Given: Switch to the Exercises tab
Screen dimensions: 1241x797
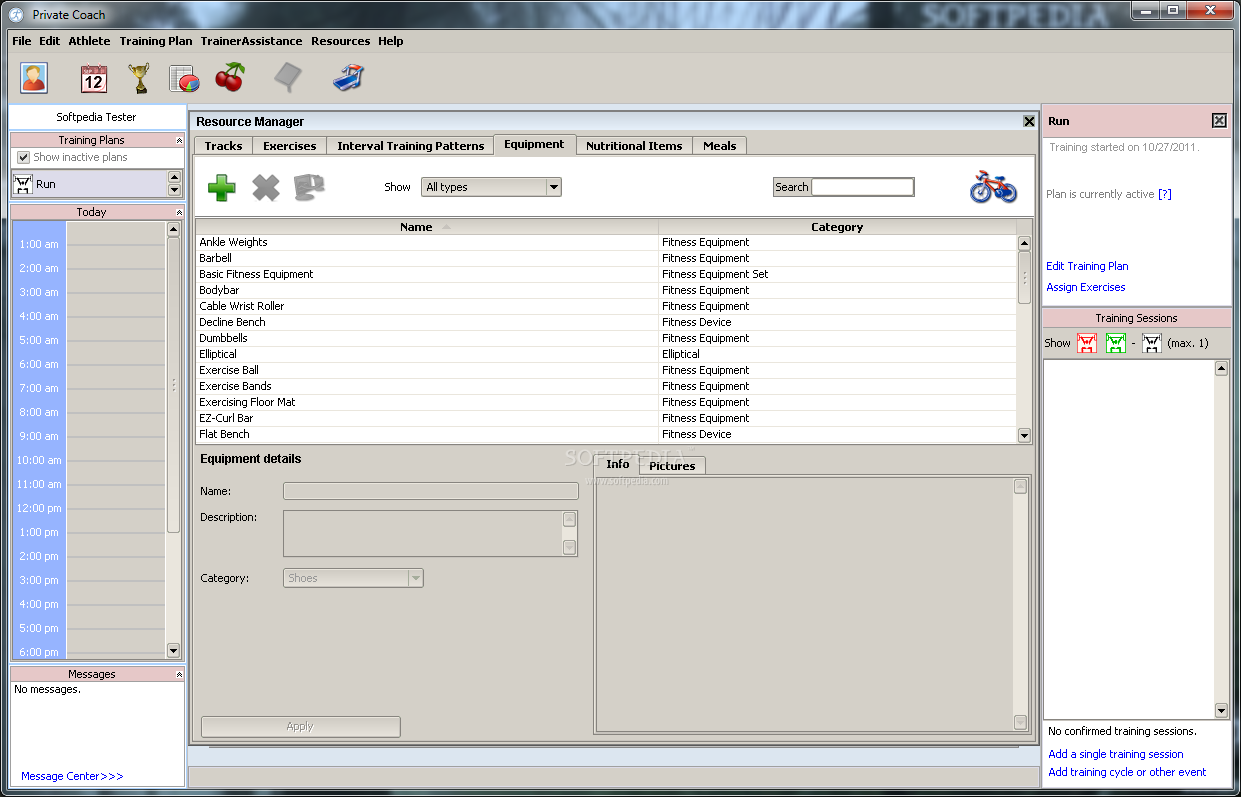Looking at the screenshot, I should [290, 146].
